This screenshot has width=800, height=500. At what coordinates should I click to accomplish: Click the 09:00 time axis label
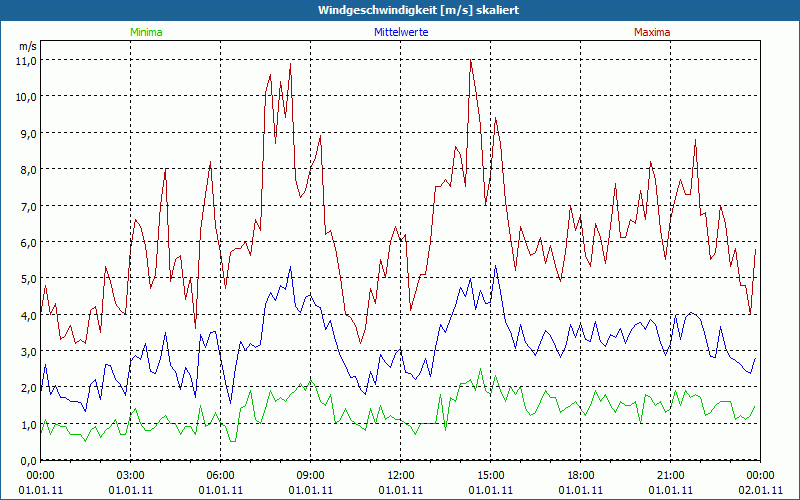(x=310, y=476)
